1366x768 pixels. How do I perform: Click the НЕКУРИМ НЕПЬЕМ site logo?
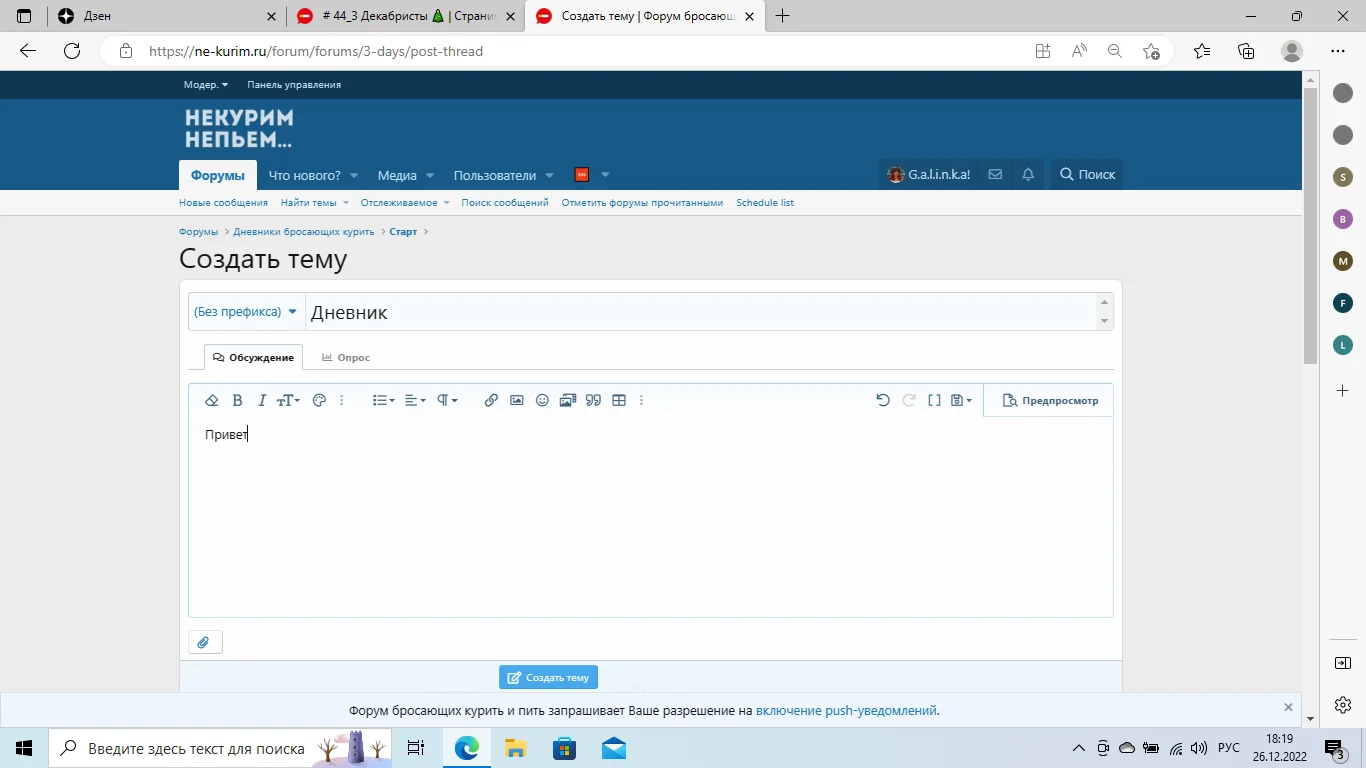pyautogui.click(x=239, y=129)
